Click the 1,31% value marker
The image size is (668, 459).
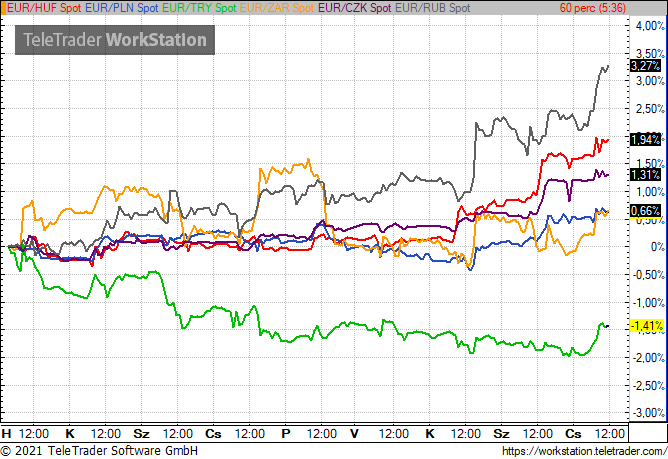pyautogui.click(x=645, y=174)
